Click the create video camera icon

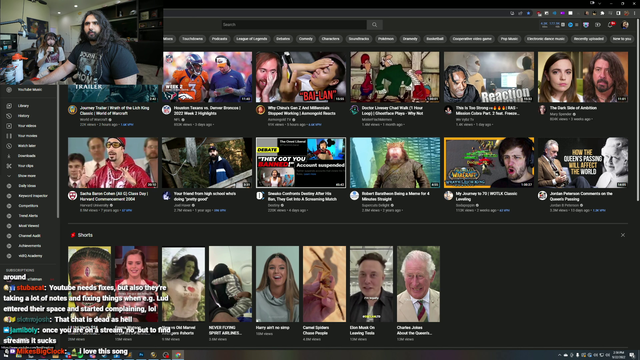tap(598, 25)
